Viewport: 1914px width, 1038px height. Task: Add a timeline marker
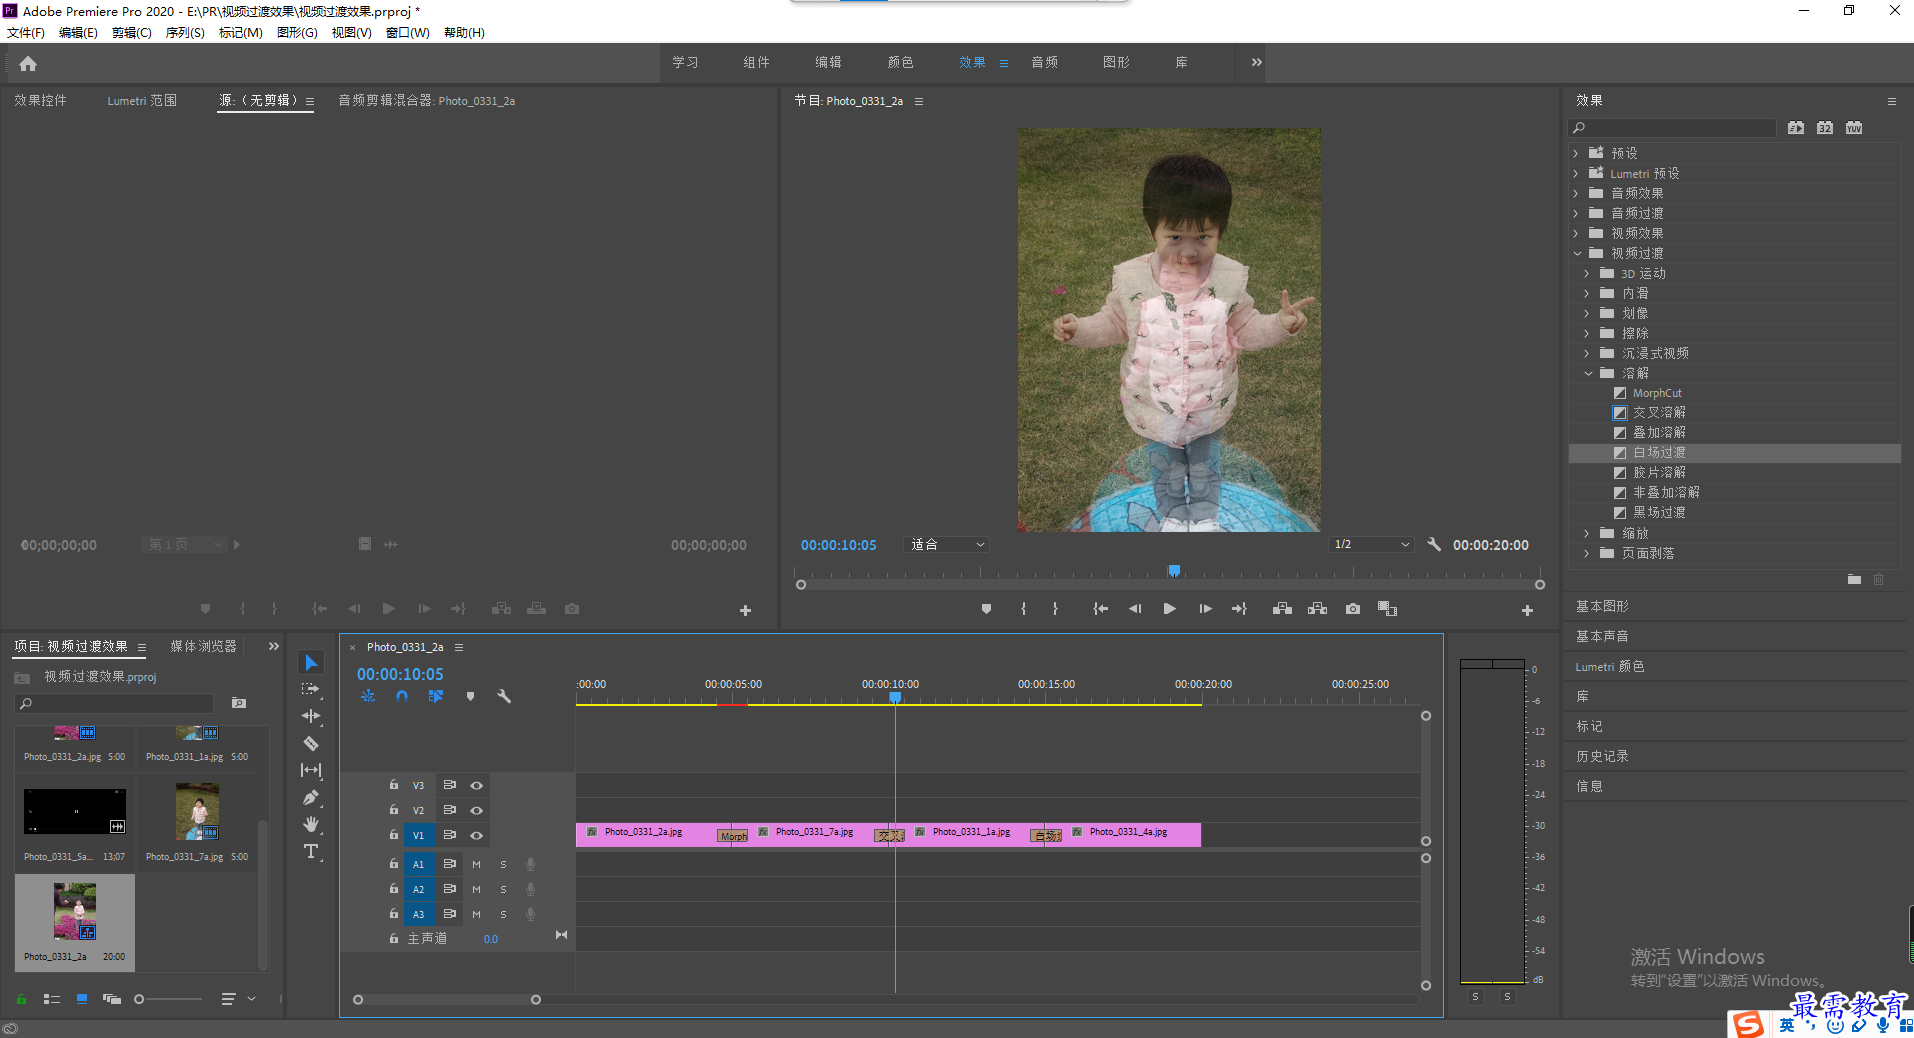coord(470,696)
